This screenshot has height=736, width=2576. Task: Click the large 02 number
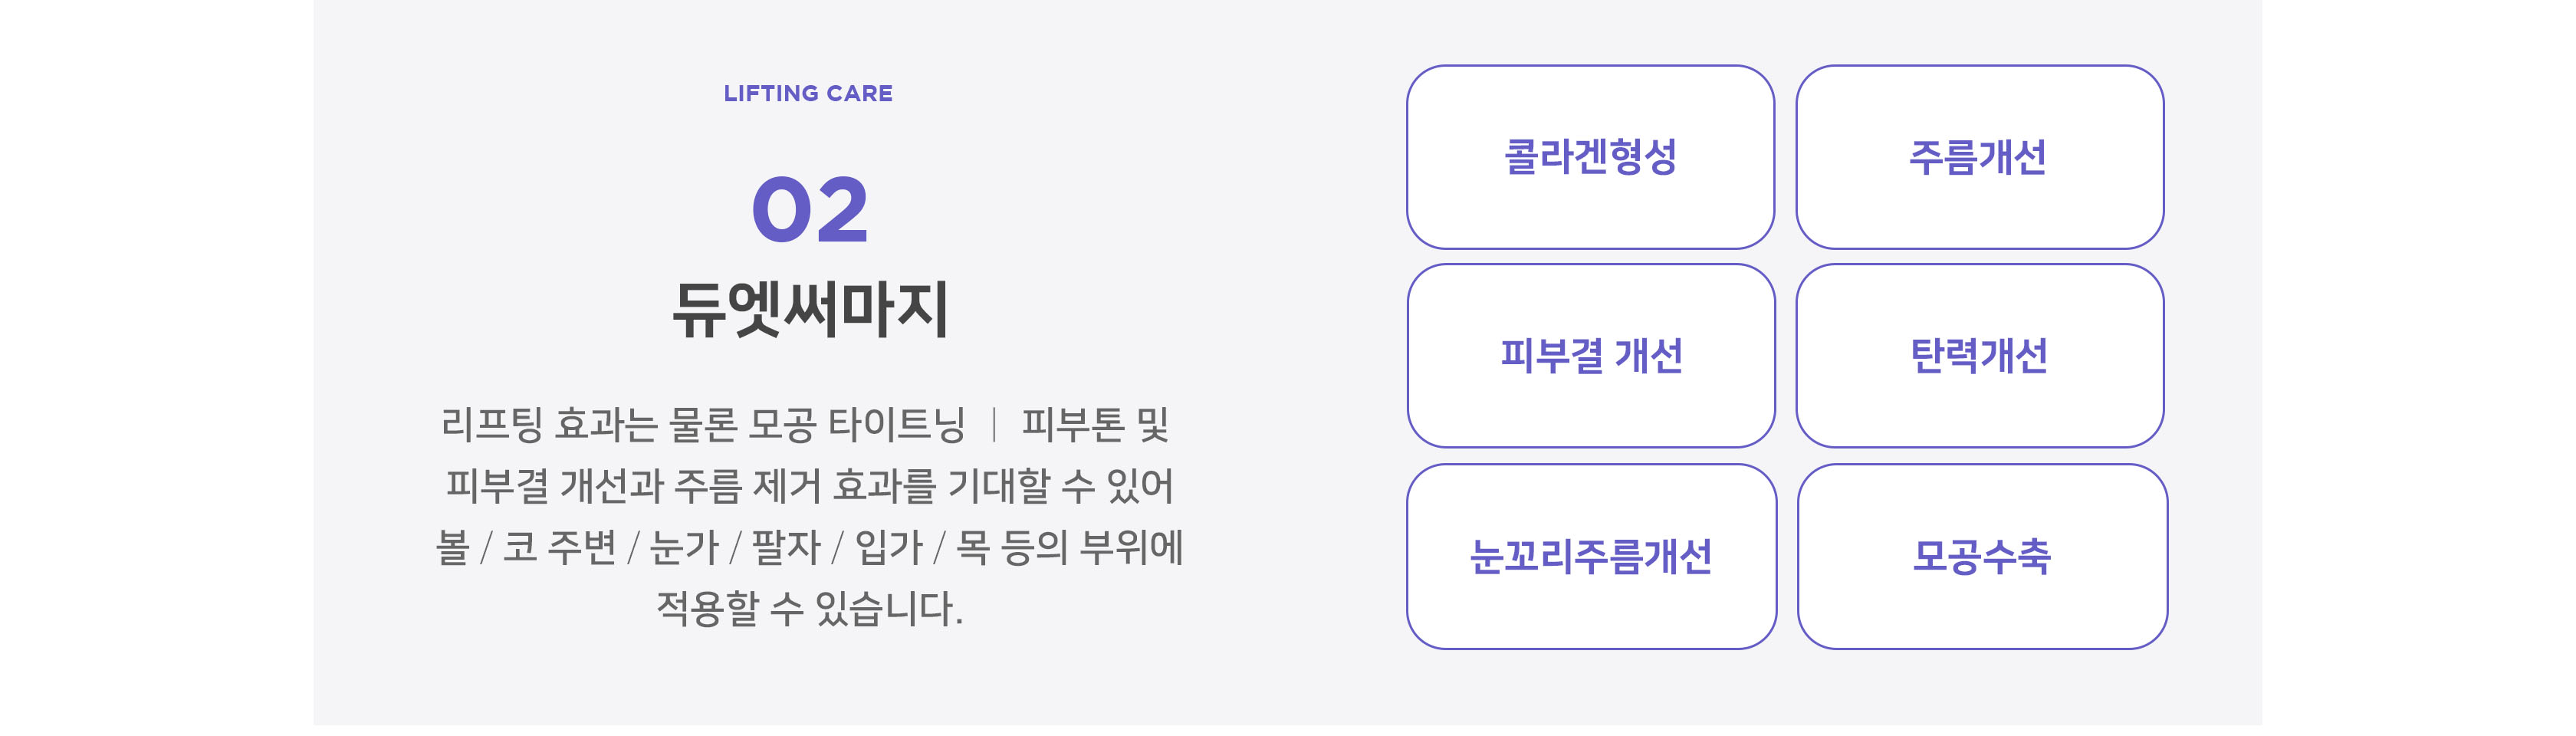pyautogui.click(x=810, y=210)
